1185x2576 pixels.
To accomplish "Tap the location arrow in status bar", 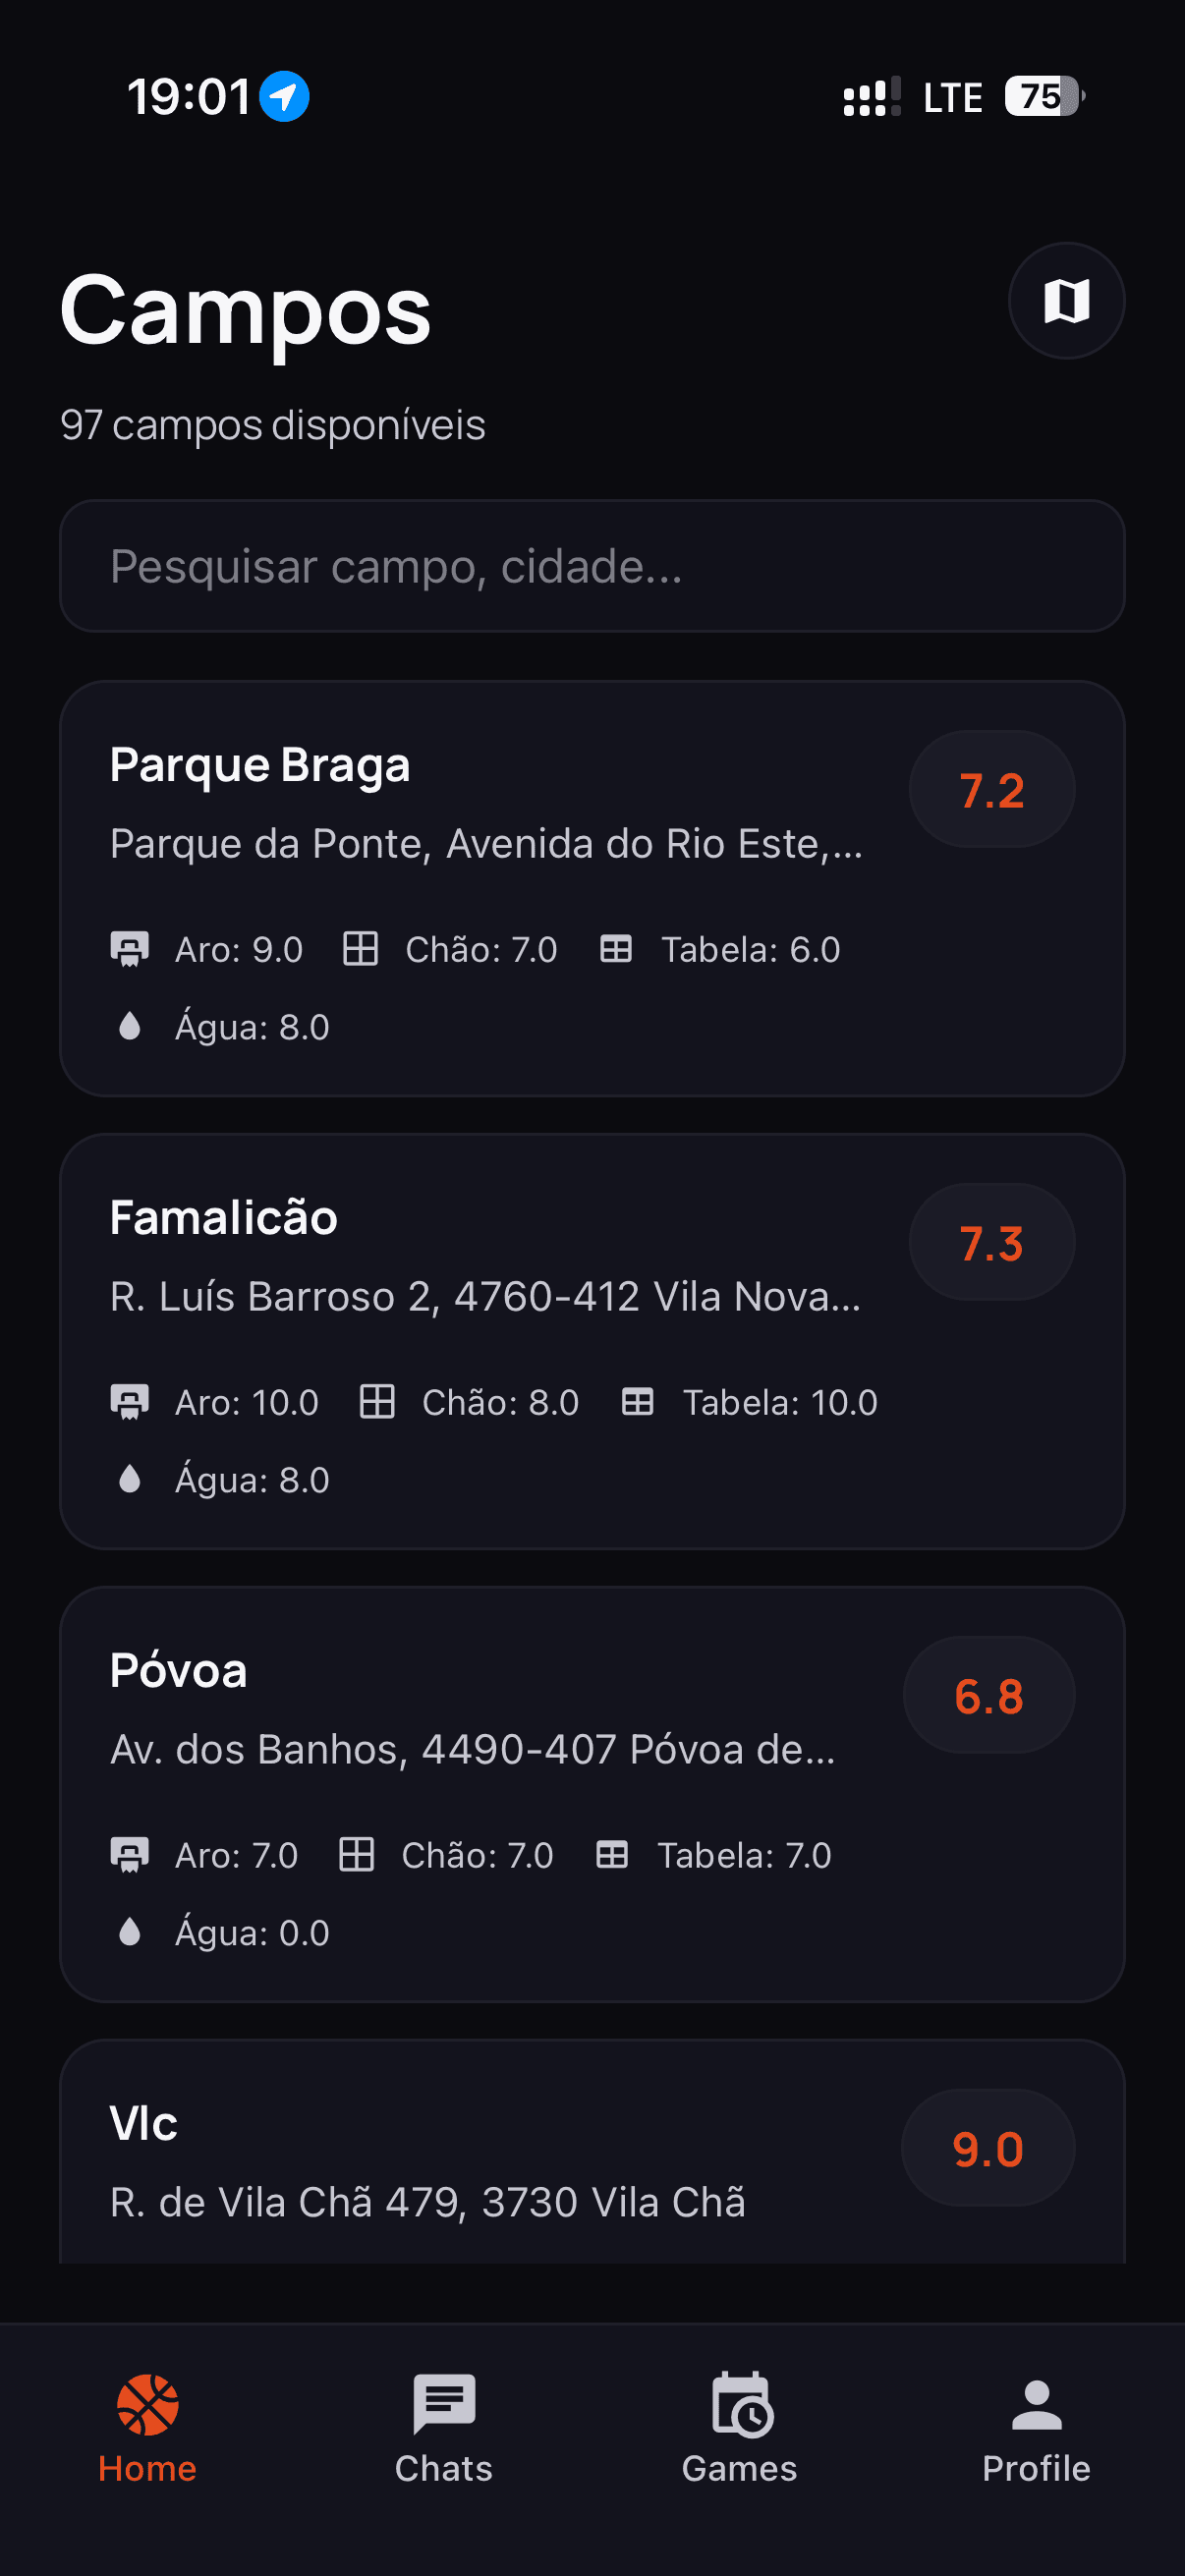I will click(x=284, y=97).
